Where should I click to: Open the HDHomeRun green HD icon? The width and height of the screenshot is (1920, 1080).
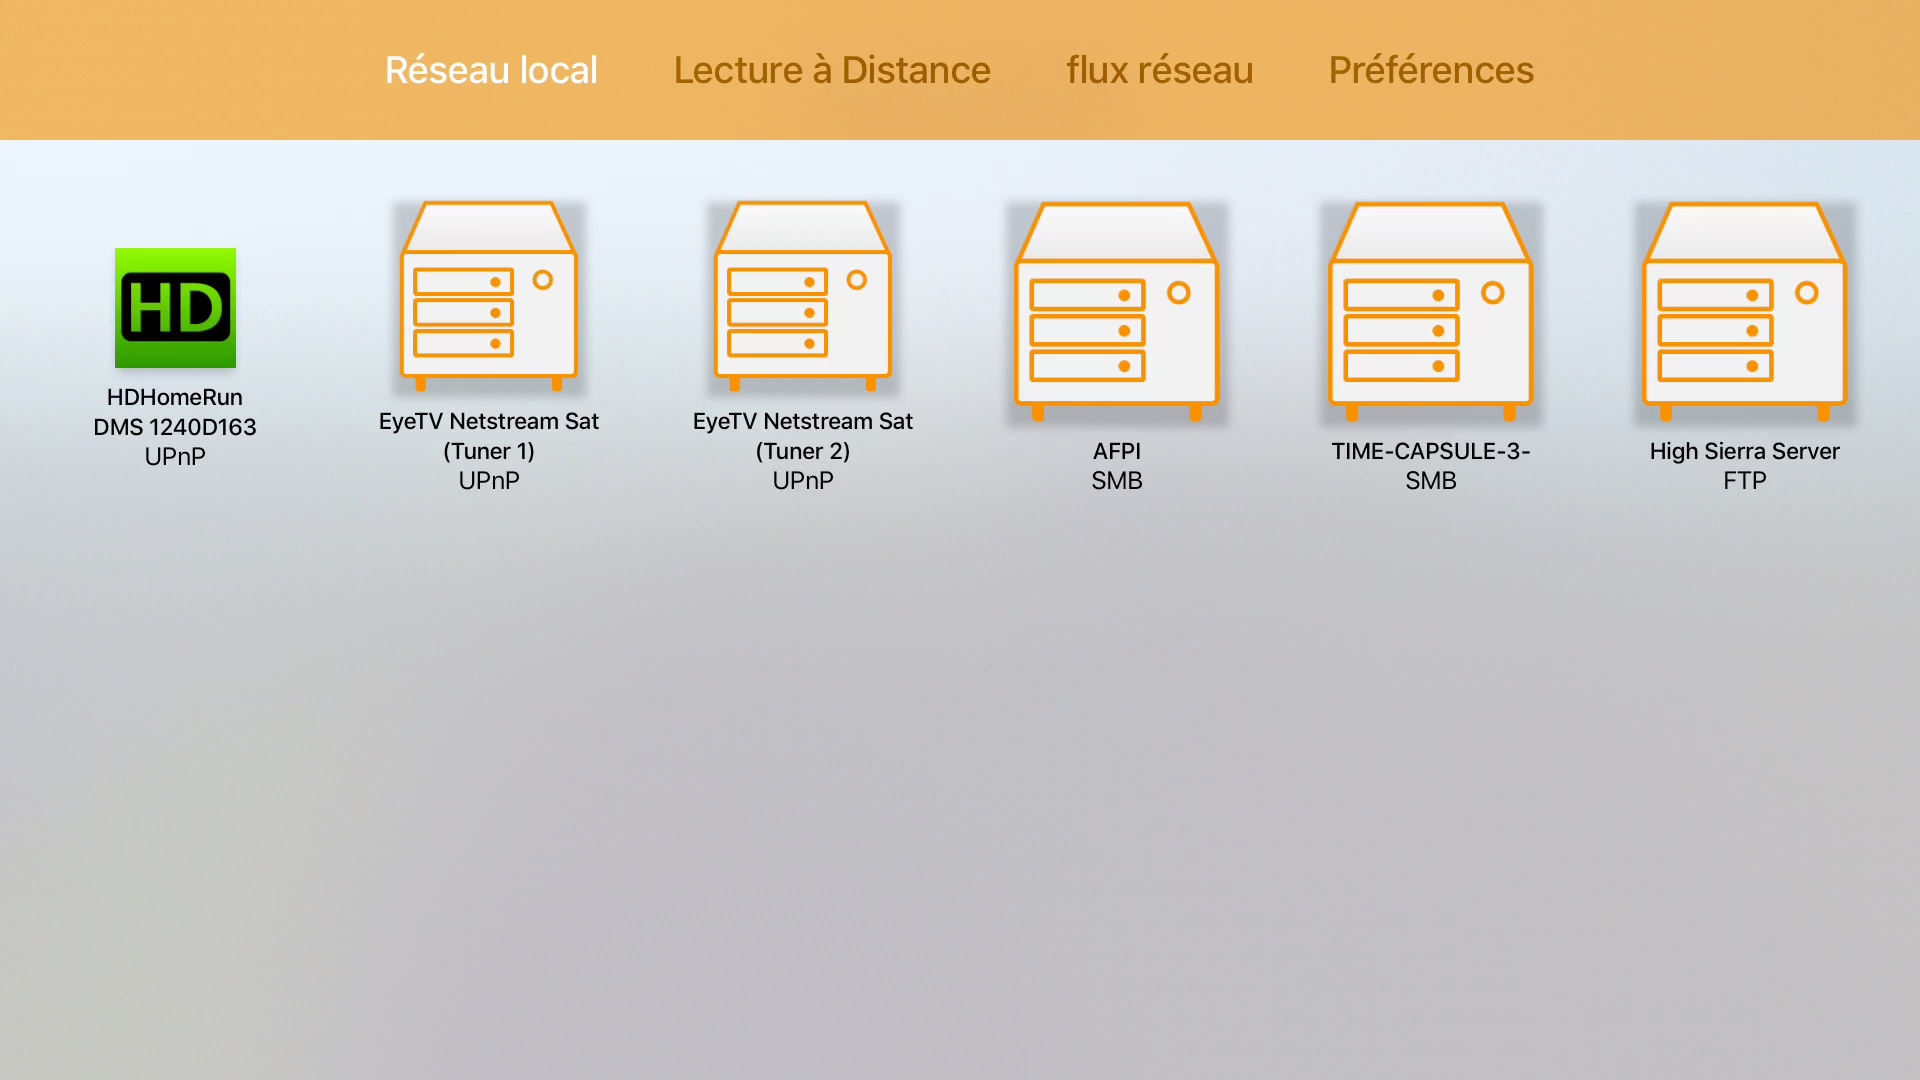(x=175, y=308)
